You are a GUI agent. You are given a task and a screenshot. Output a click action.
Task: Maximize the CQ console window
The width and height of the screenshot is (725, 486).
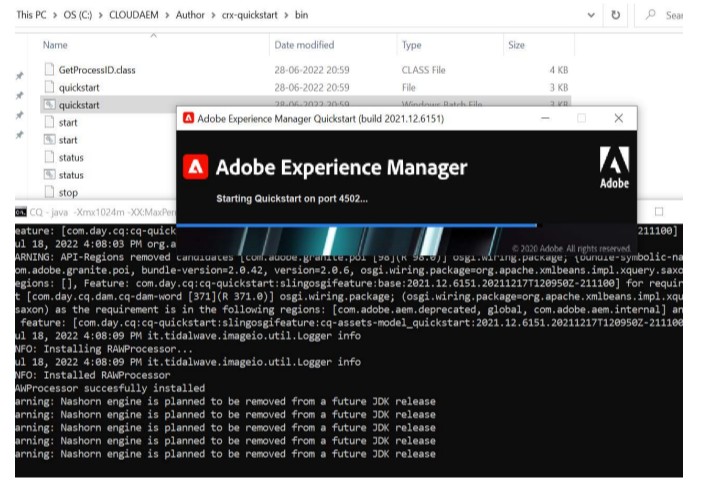pos(659,212)
